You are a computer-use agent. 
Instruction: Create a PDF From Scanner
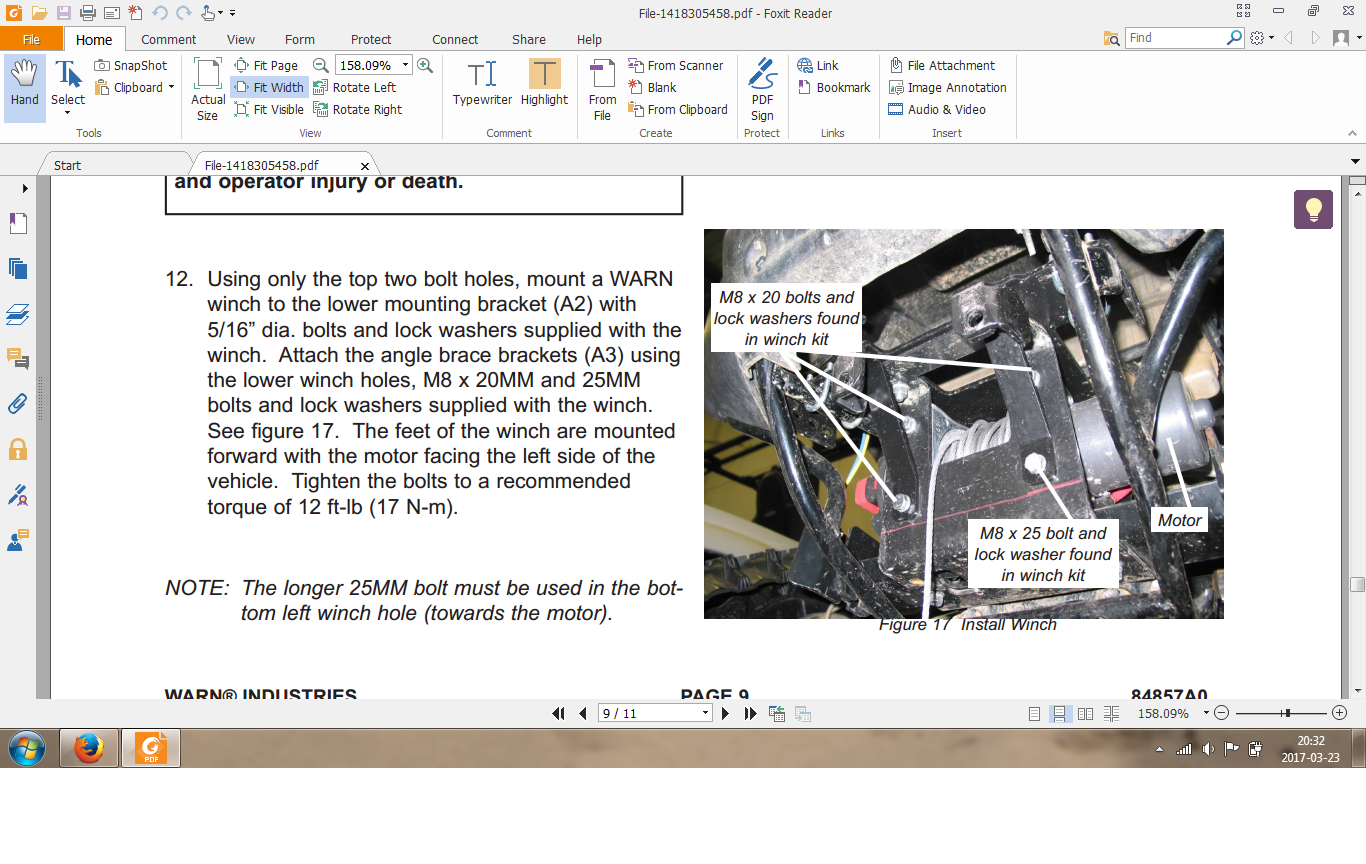676,65
